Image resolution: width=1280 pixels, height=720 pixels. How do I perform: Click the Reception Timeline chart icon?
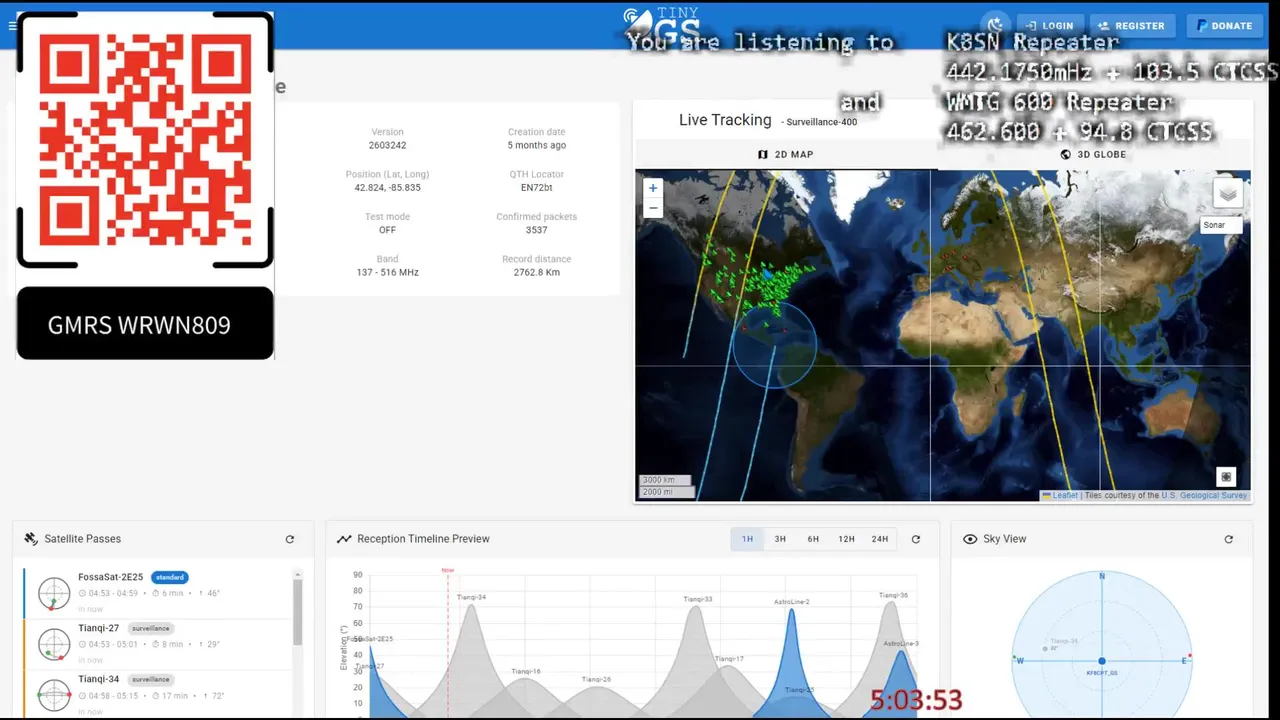click(x=344, y=539)
